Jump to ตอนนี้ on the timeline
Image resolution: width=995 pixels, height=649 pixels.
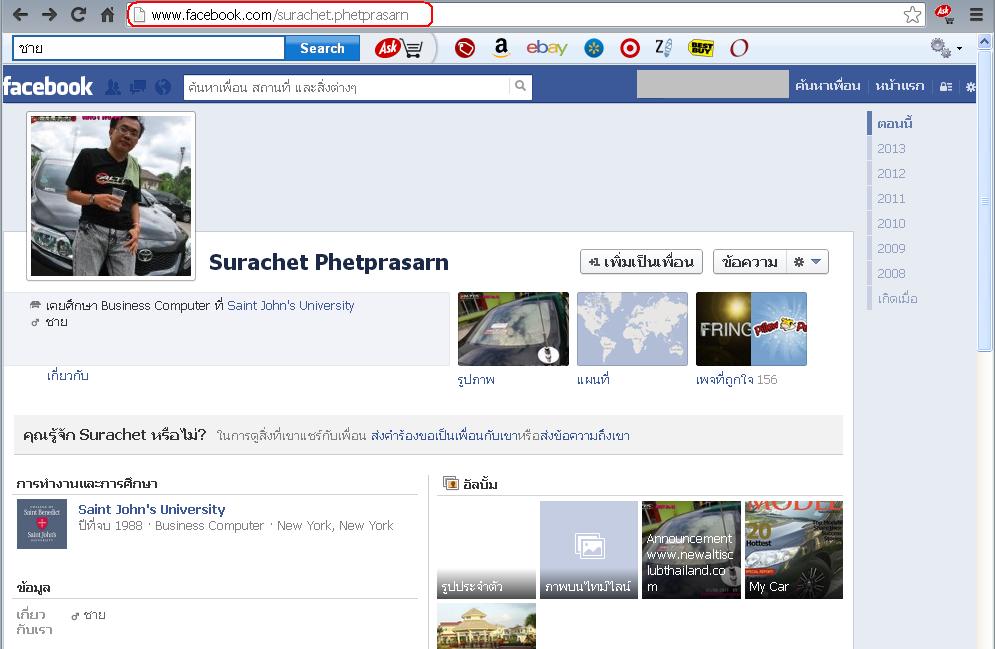[x=895, y=123]
